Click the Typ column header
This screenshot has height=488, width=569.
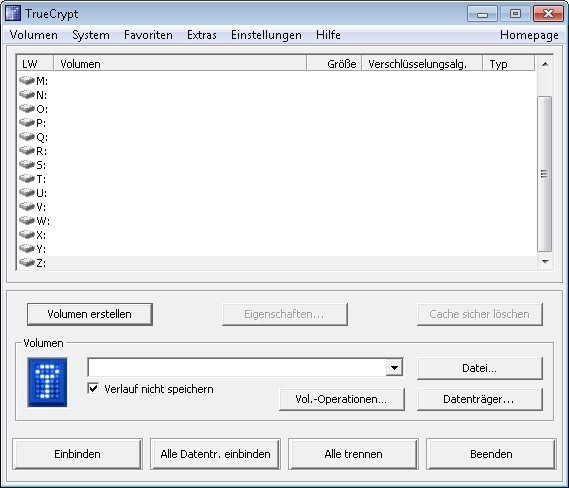click(x=509, y=64)
